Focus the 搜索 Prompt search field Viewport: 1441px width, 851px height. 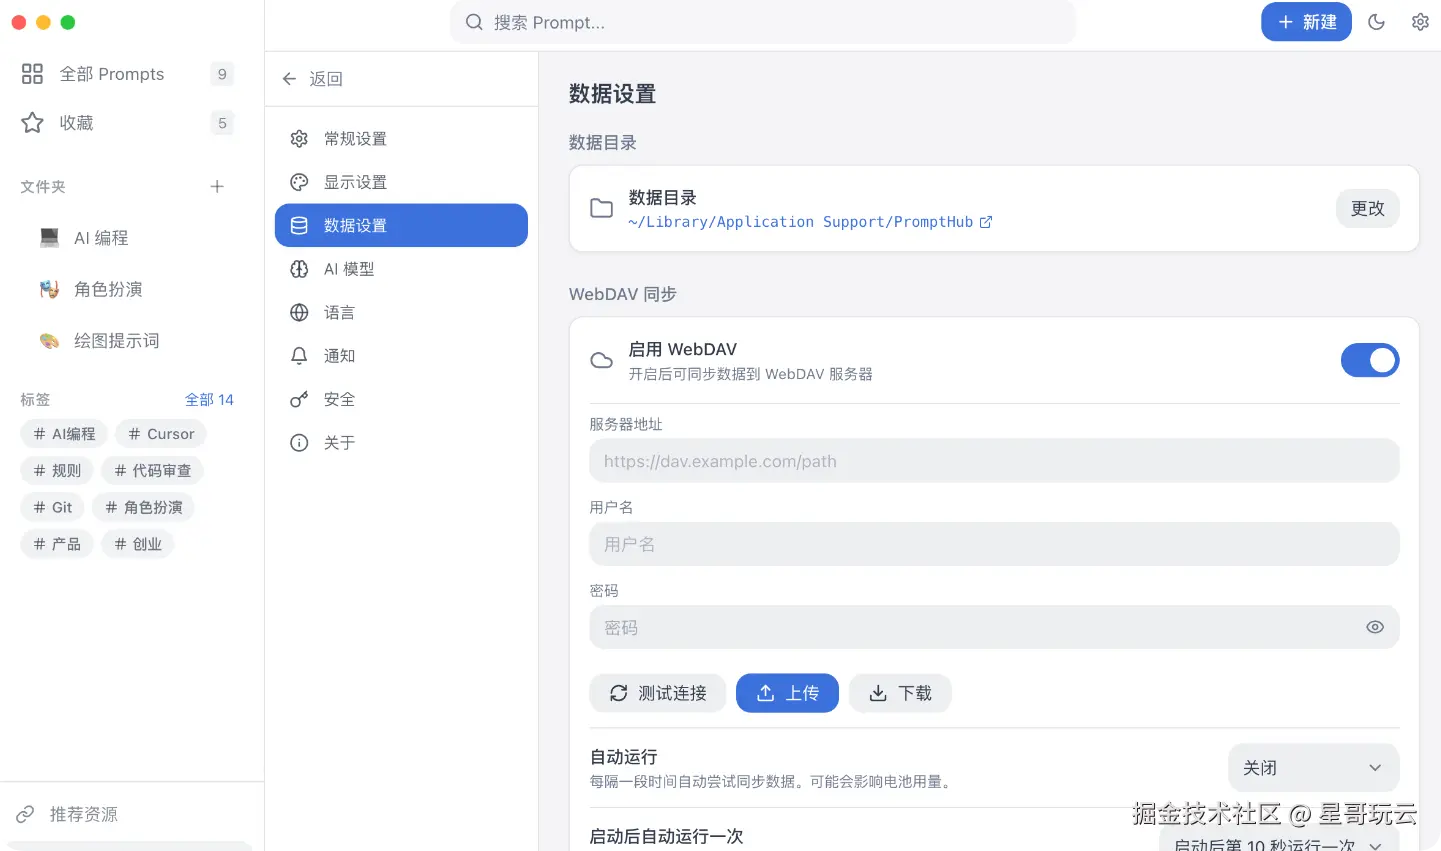point(763,22)
